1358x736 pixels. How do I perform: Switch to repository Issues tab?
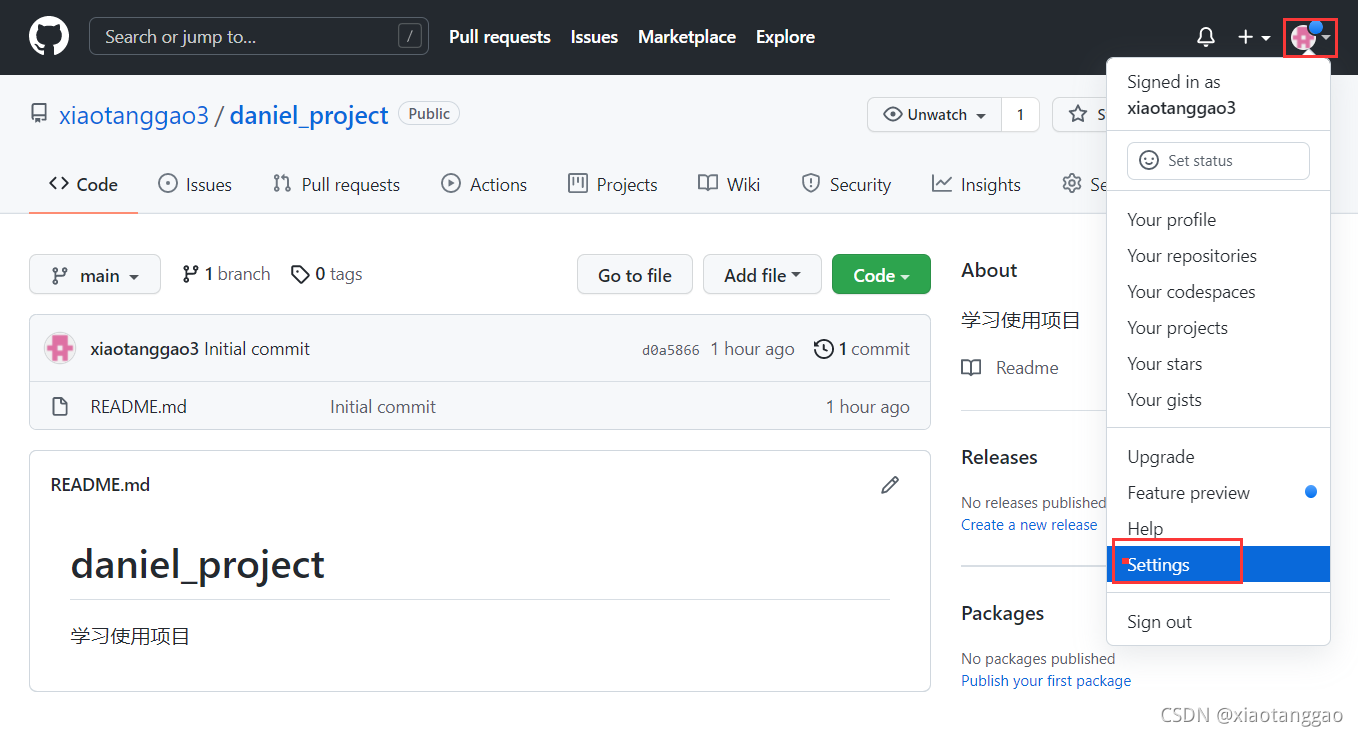tap(195, 184)
